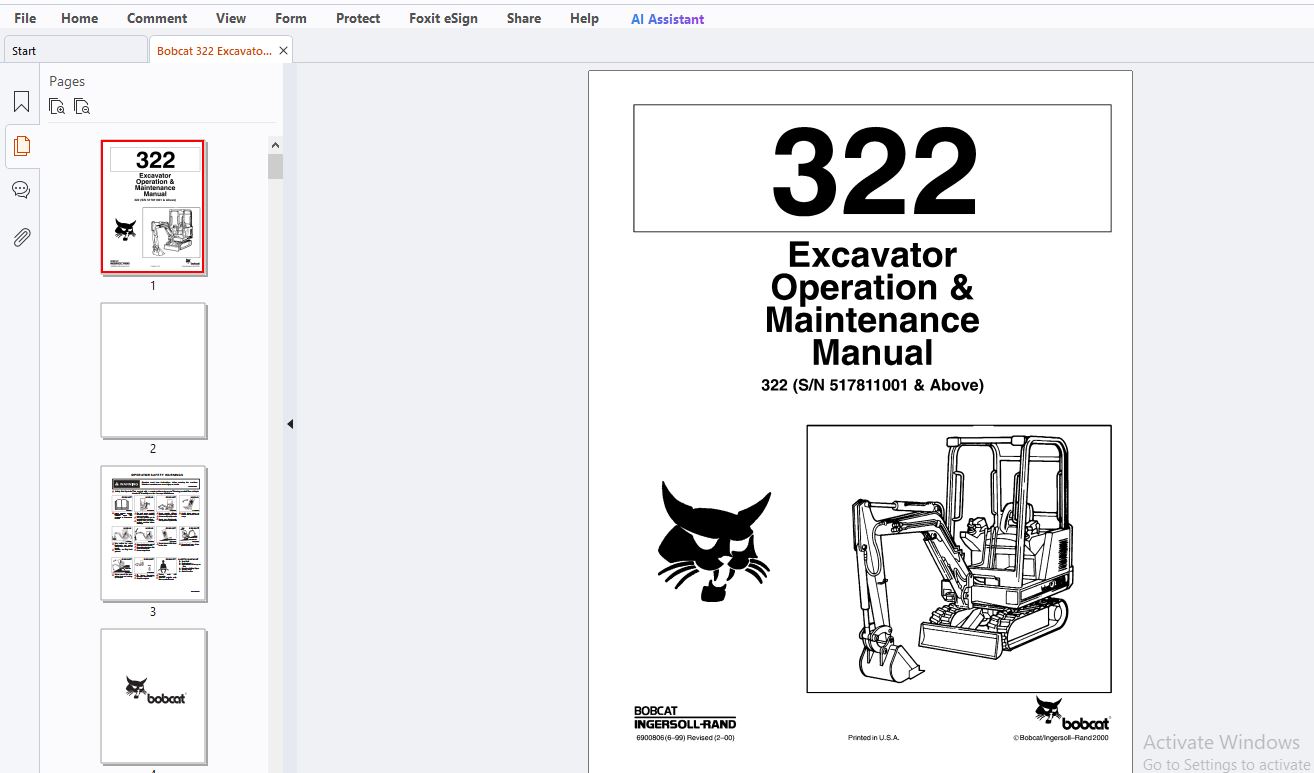
Task: Click the Pages panel heading
Action: [x=67, y=81]
